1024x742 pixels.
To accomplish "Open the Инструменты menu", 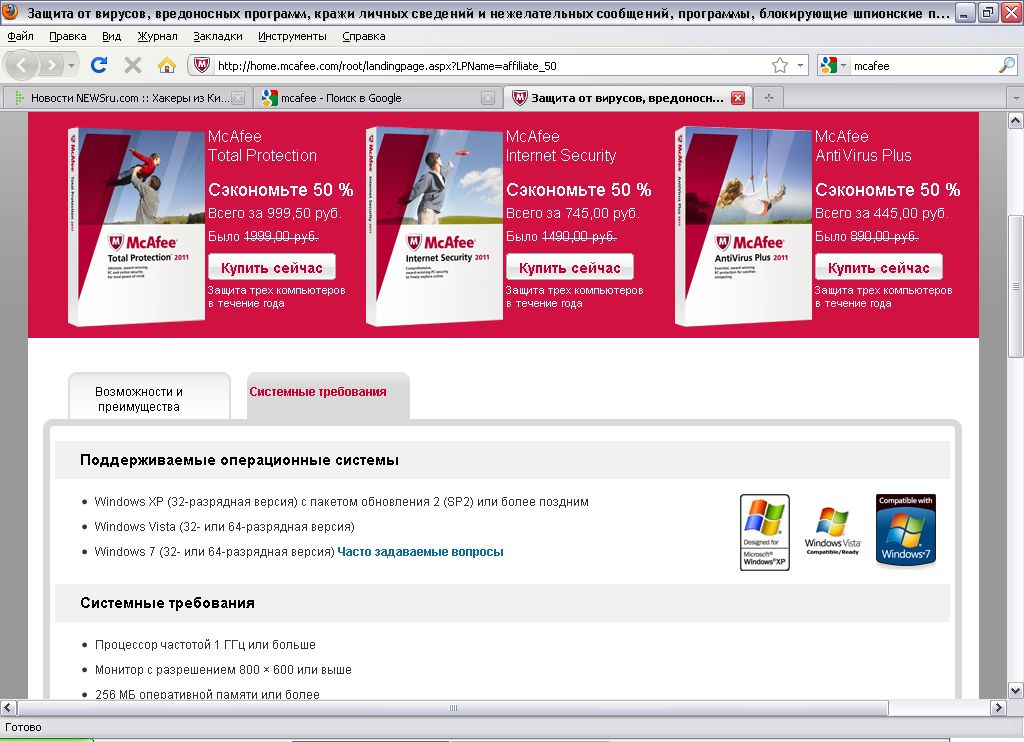I will coord(292,37).
